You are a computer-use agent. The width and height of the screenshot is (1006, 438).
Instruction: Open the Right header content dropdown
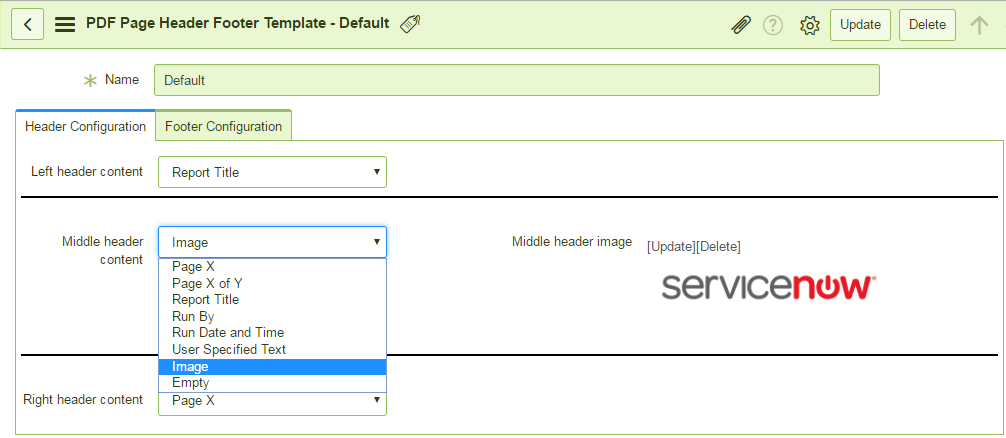click(x=273, y=401)
